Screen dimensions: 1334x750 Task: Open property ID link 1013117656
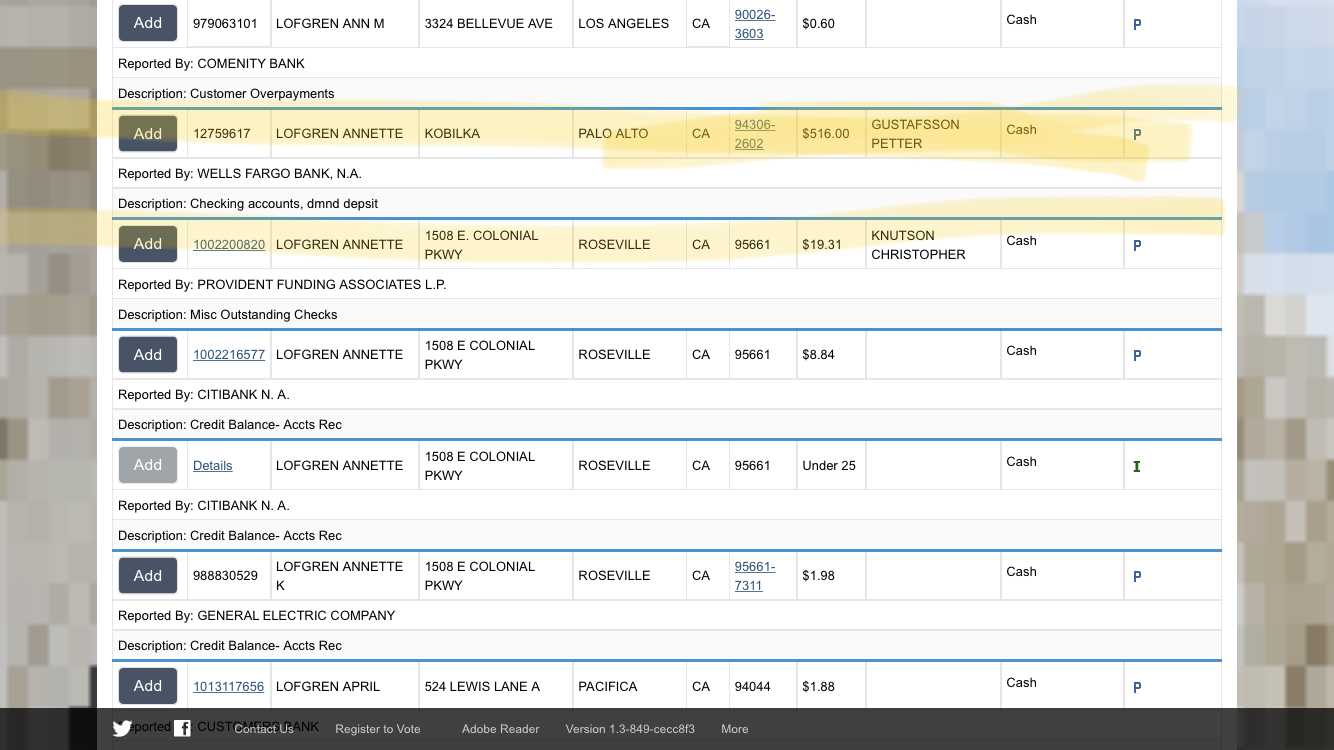(x=229, y=686)
